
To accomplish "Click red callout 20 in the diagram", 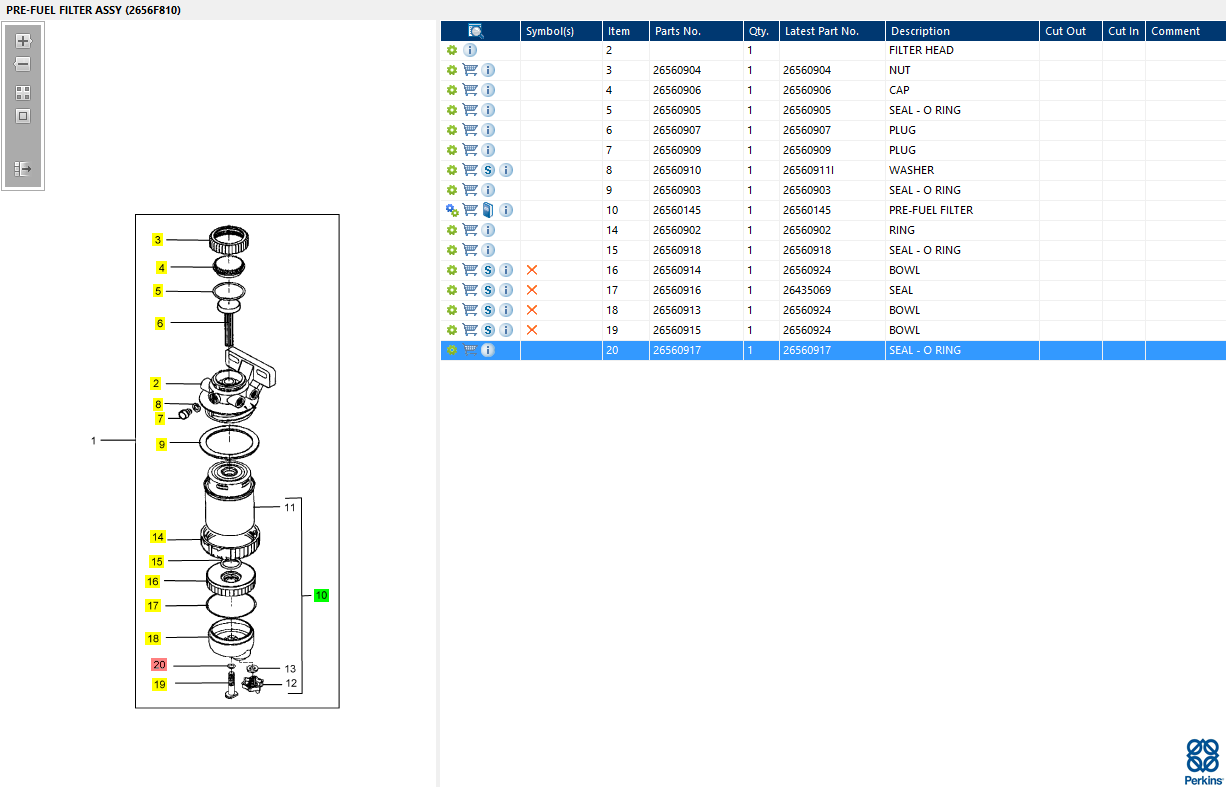I will click(x=159, y=665).
